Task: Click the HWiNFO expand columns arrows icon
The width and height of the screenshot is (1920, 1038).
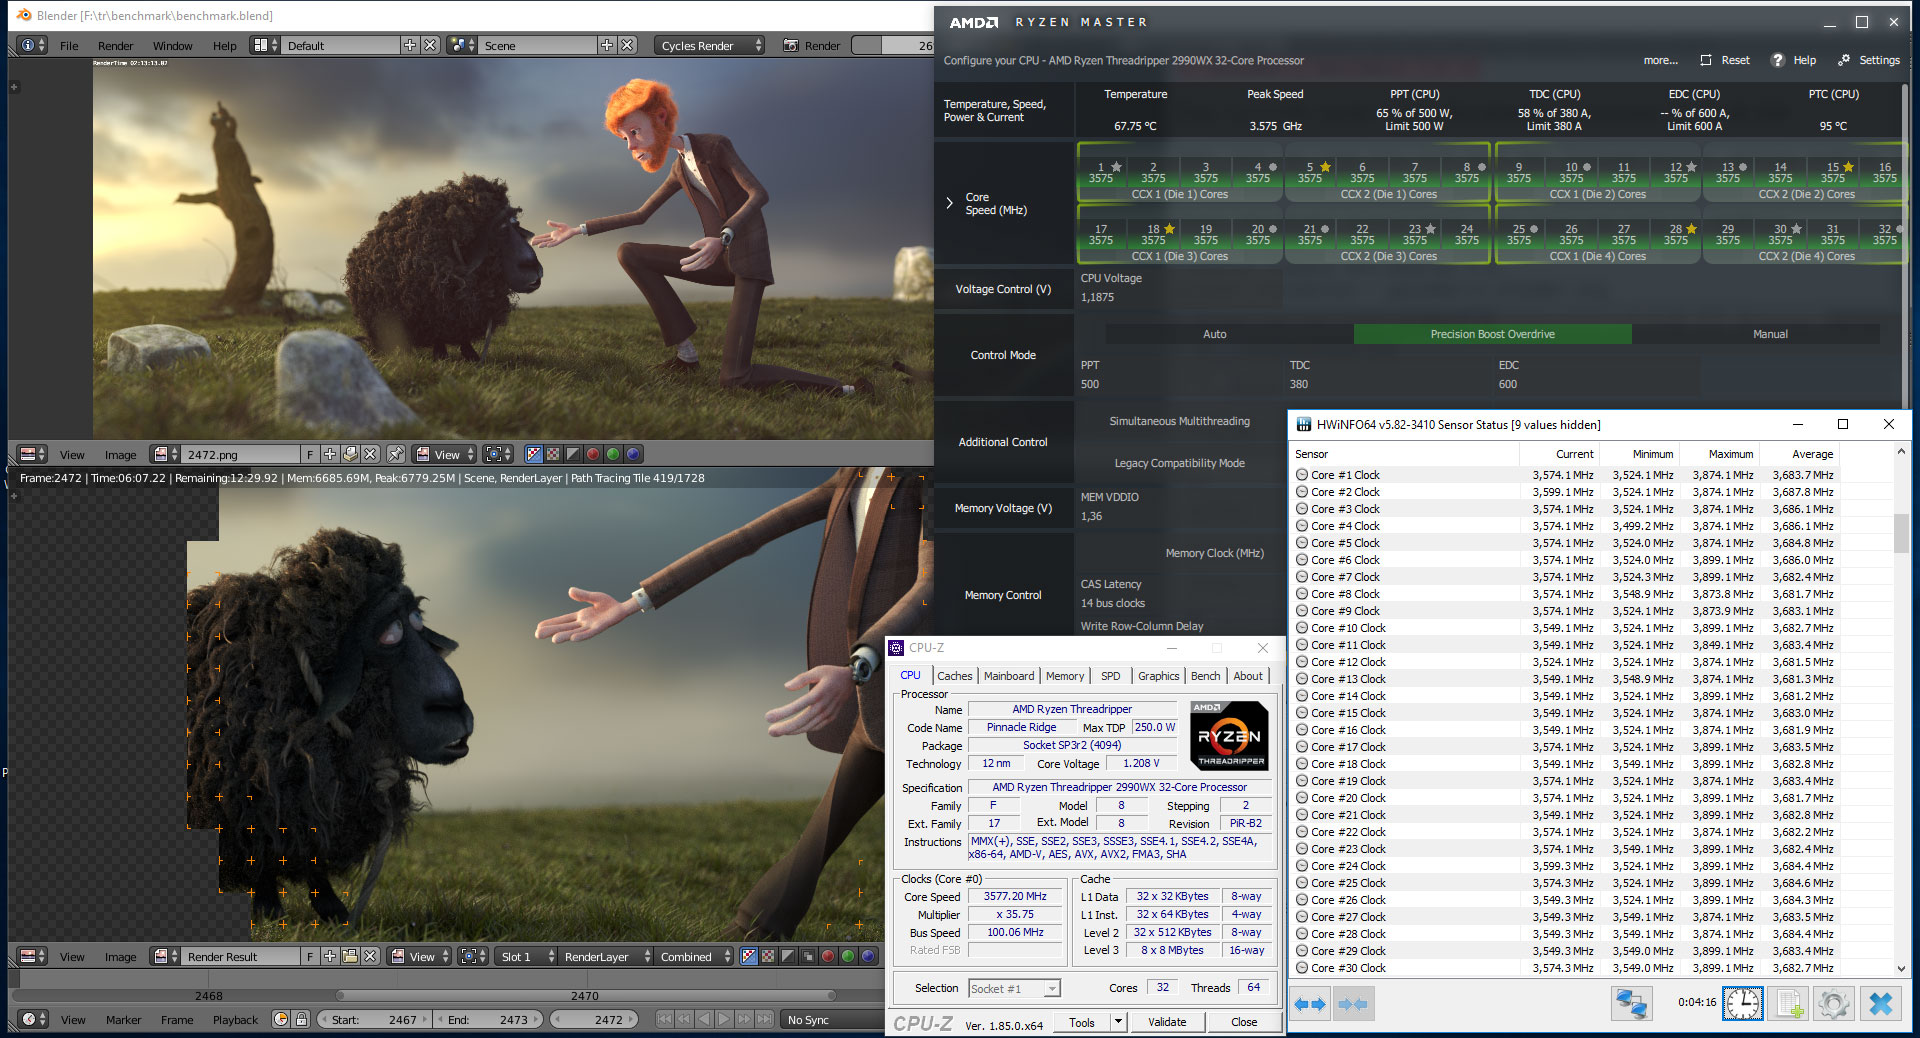Action: [1310, 1004]
